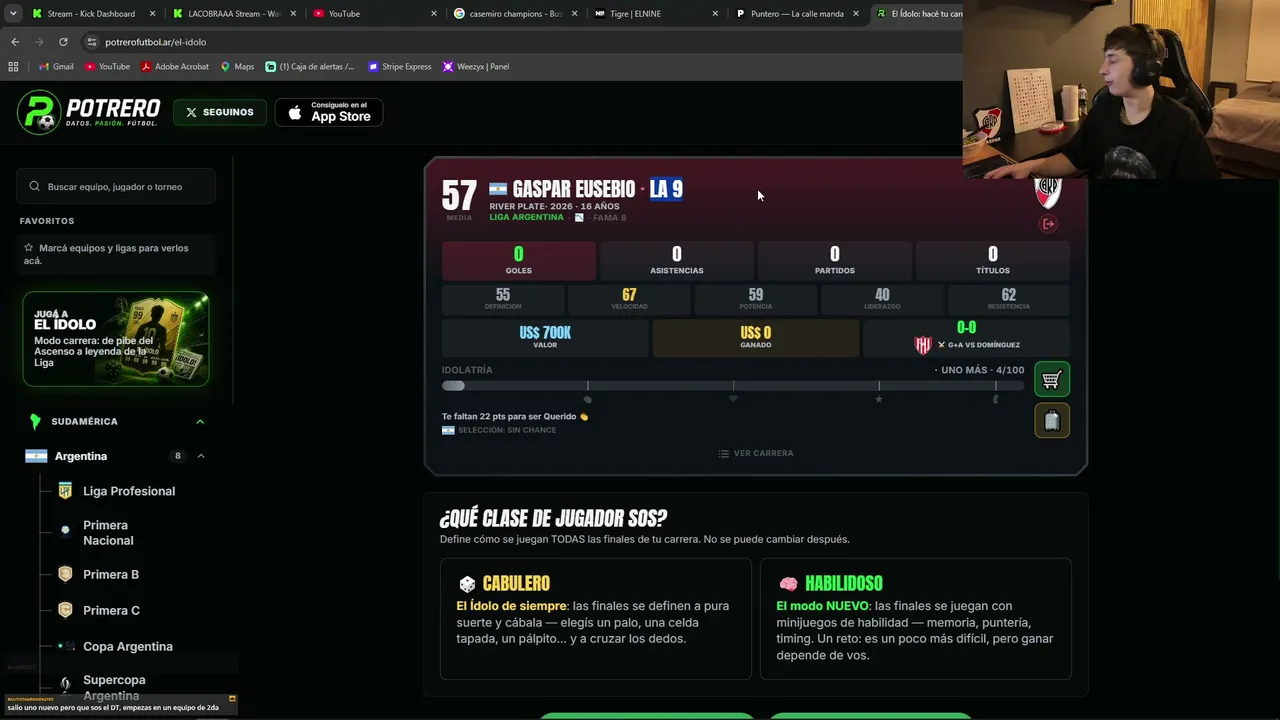Open the Stripe Express bookmark
Screen dimensions: 1280x720
pos(399,67)
